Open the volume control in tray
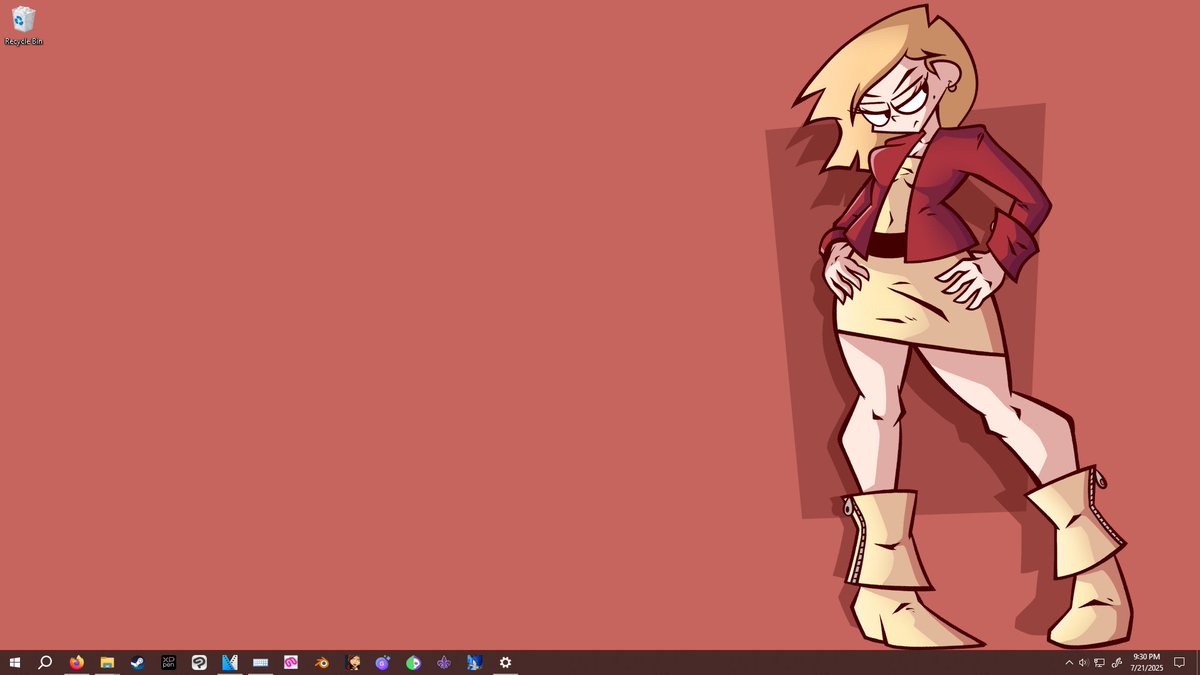This screenshot has width=1200, height=675. [1084, 662]
